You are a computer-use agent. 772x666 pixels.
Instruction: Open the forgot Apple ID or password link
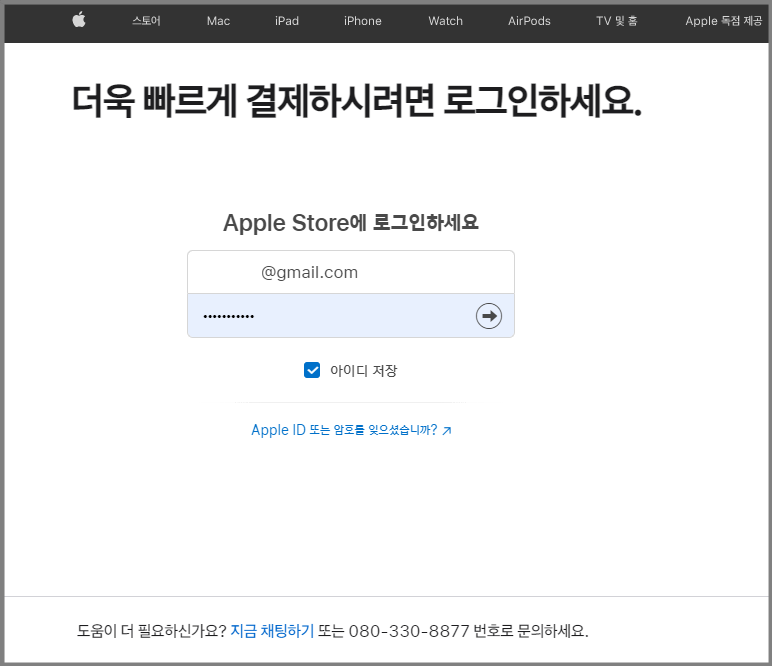343,430
